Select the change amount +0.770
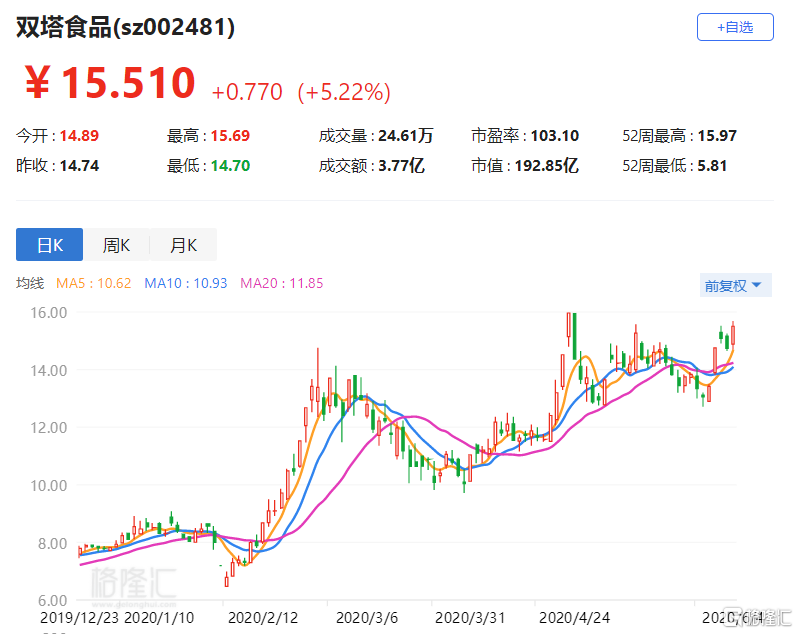 [247, 92]
